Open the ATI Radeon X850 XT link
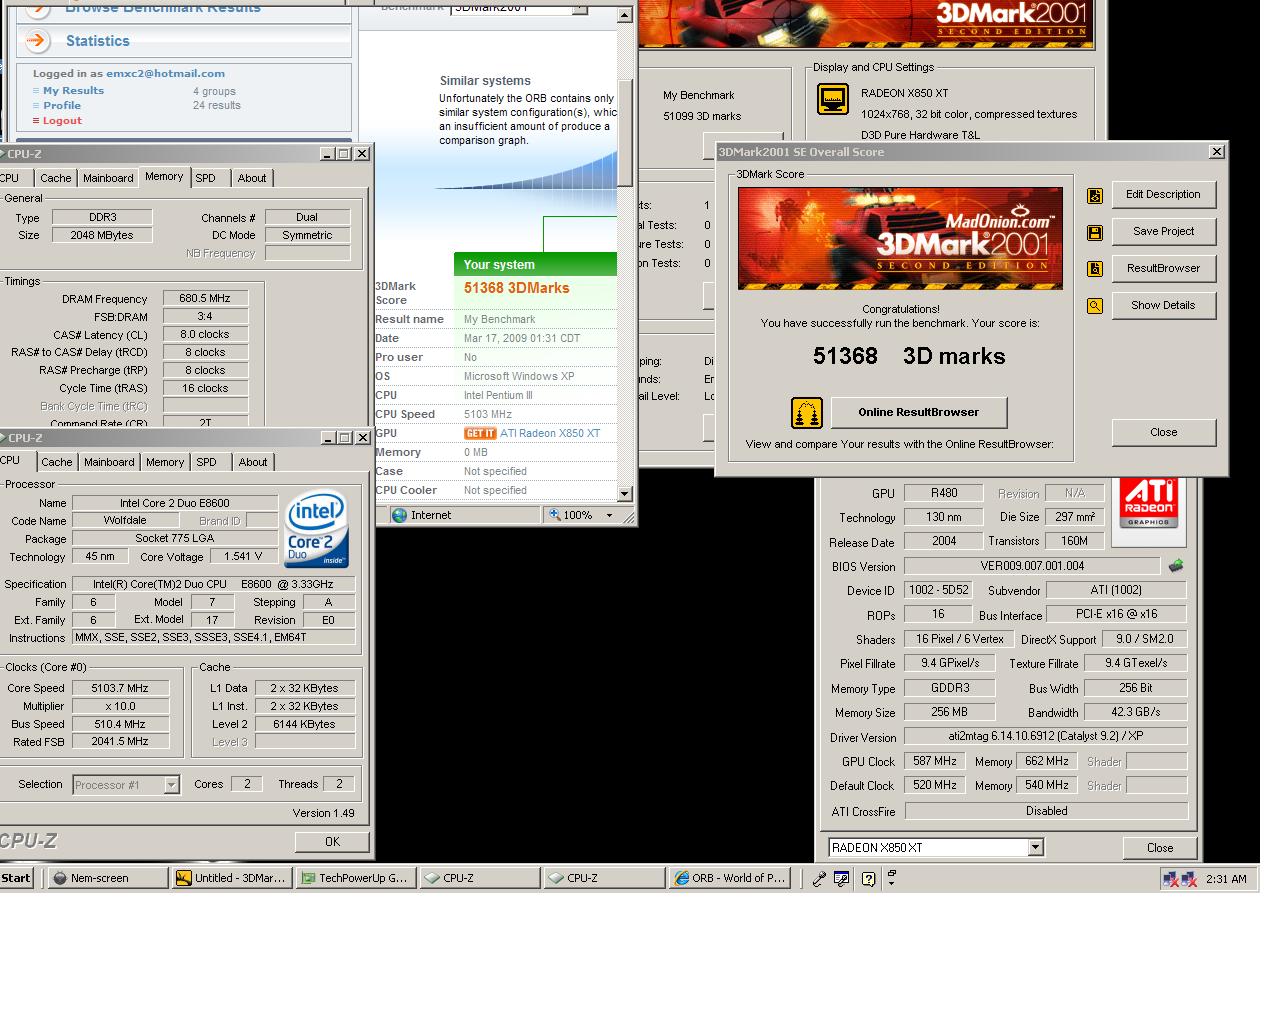This screenshot has height=1024, width=1280. [550, 433]
